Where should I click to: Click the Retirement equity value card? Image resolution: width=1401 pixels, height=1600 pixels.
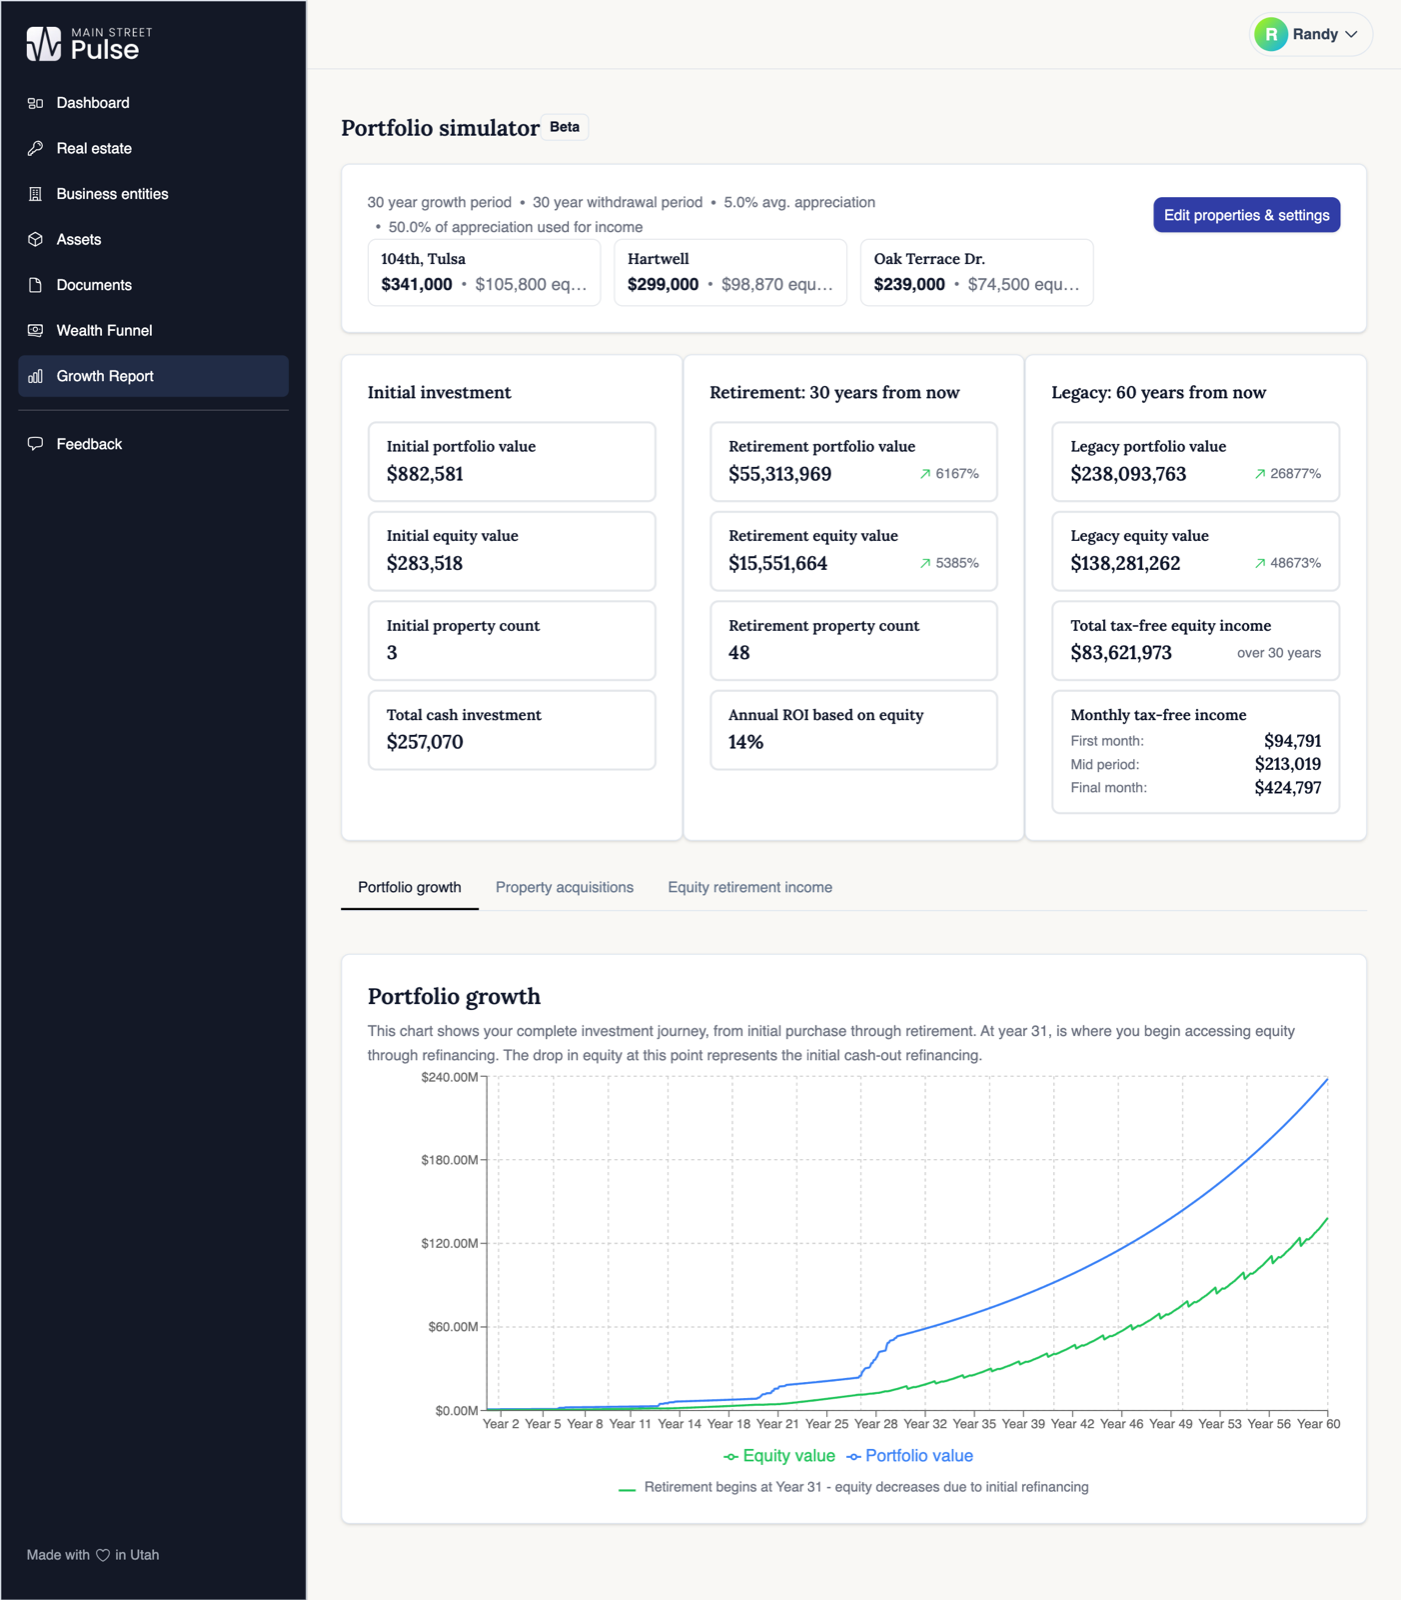click(853, 551)
